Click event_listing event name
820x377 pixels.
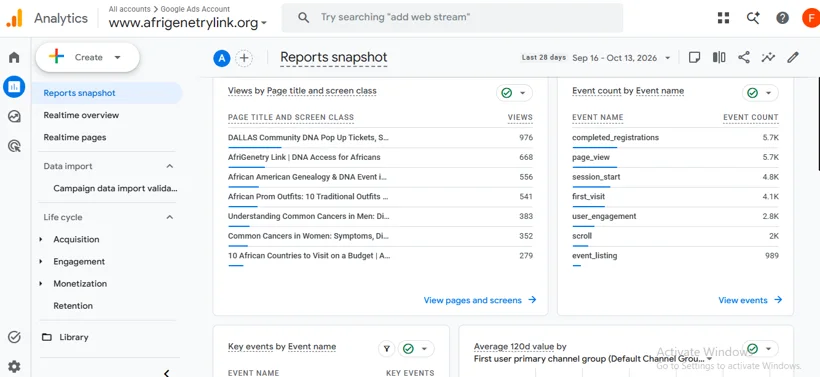[x=595, y=256]
